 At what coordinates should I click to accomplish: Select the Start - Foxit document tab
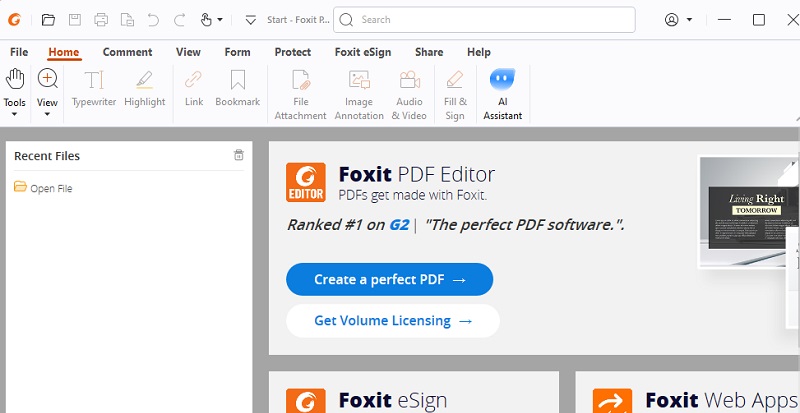tap(298, 20)
